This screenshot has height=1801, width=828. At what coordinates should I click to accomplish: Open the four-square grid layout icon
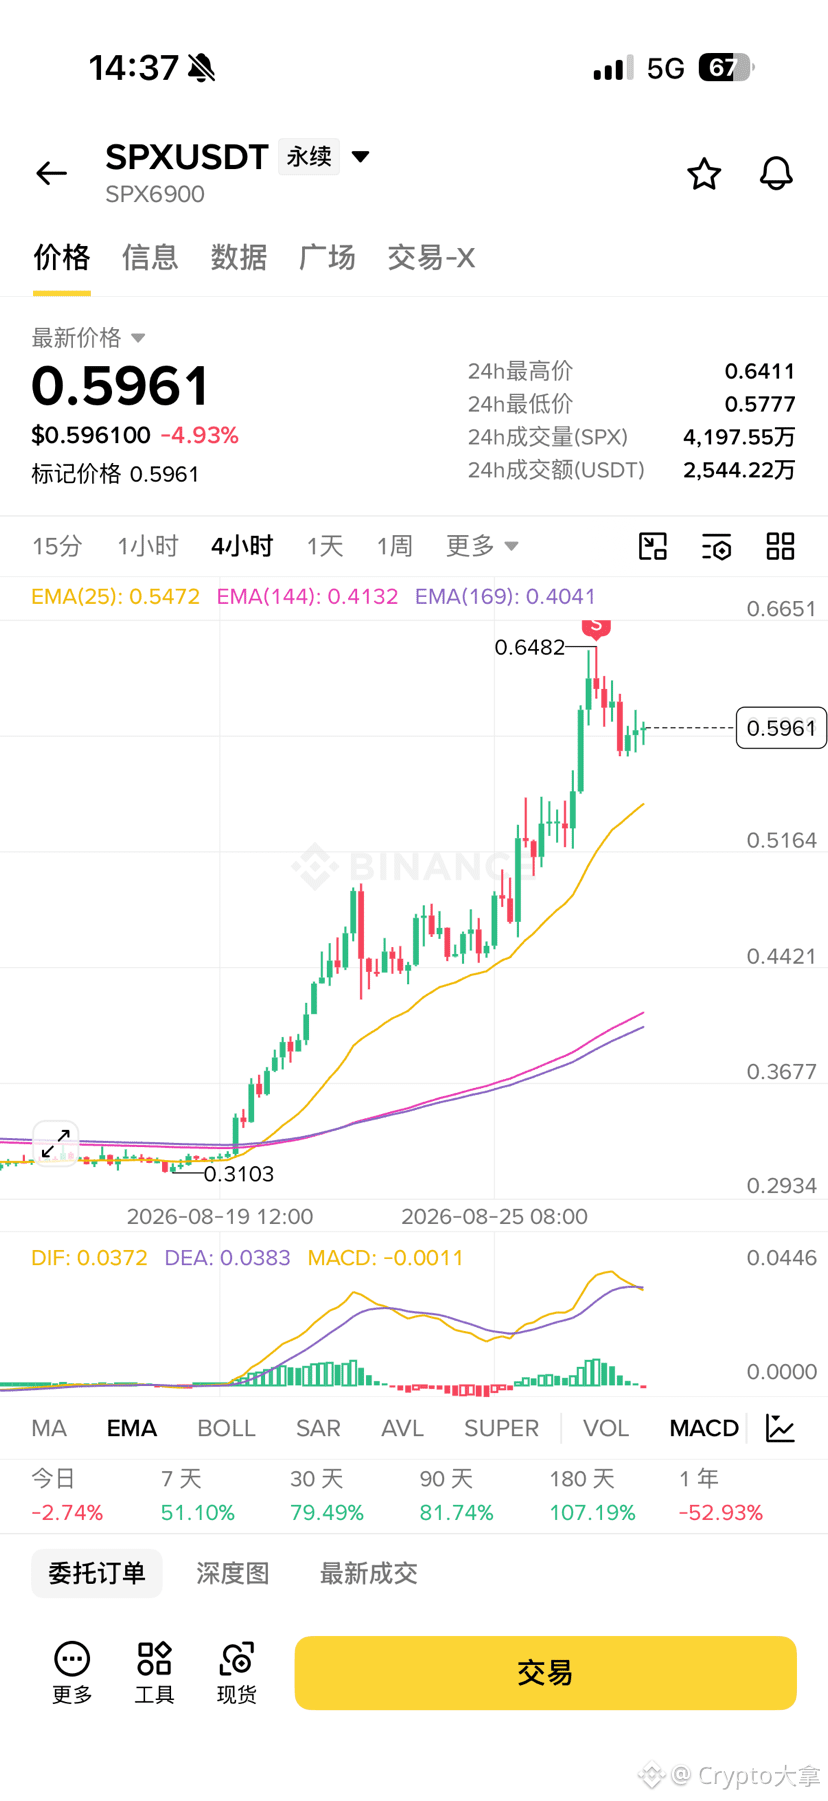[x=780, y=546]
